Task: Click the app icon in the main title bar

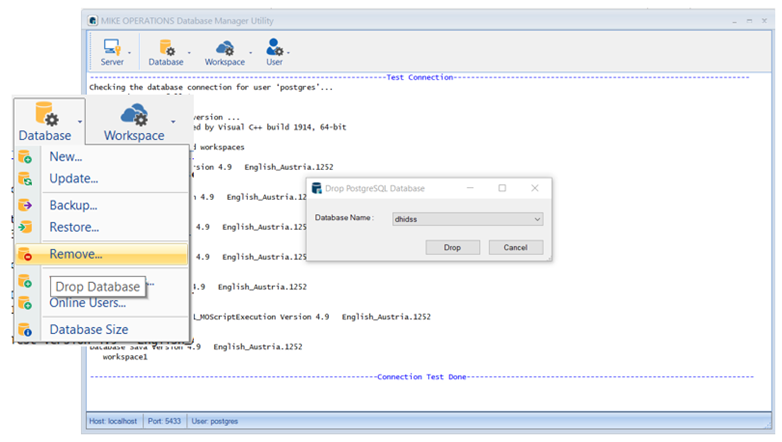Action: pyautogui.click(x=93, y=20)
